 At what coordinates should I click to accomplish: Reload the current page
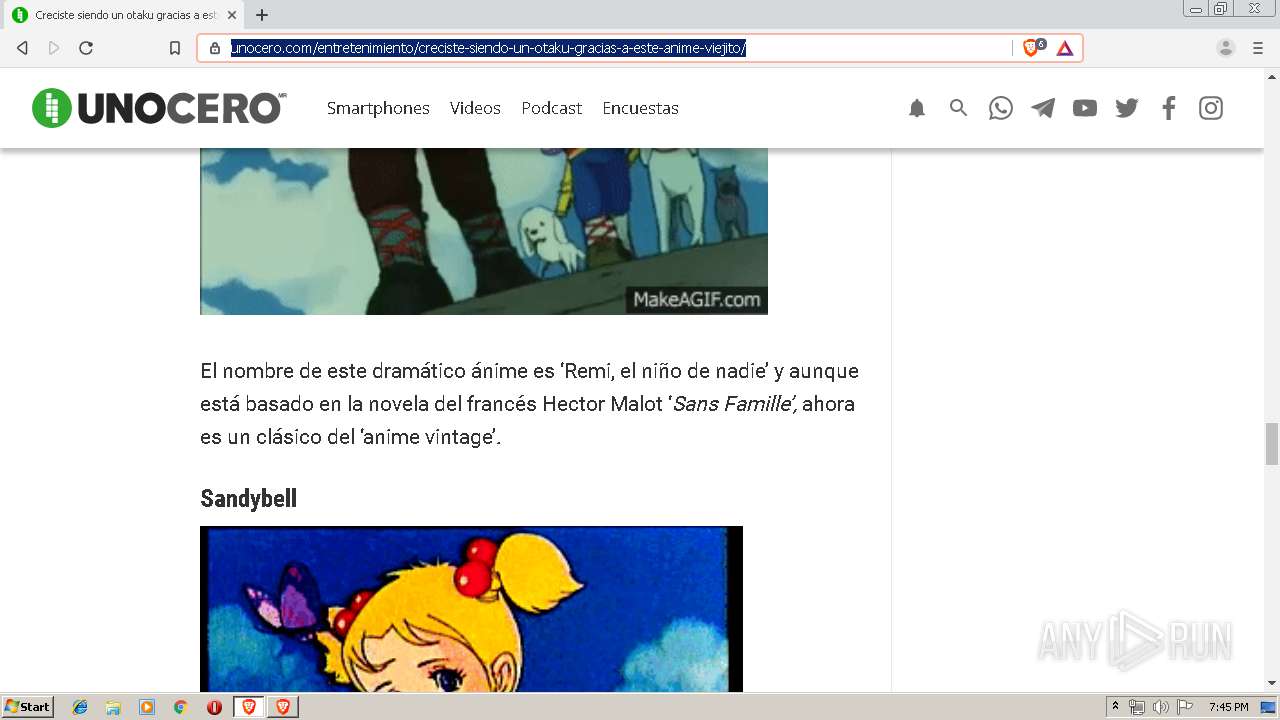click(x=86, y=48)
